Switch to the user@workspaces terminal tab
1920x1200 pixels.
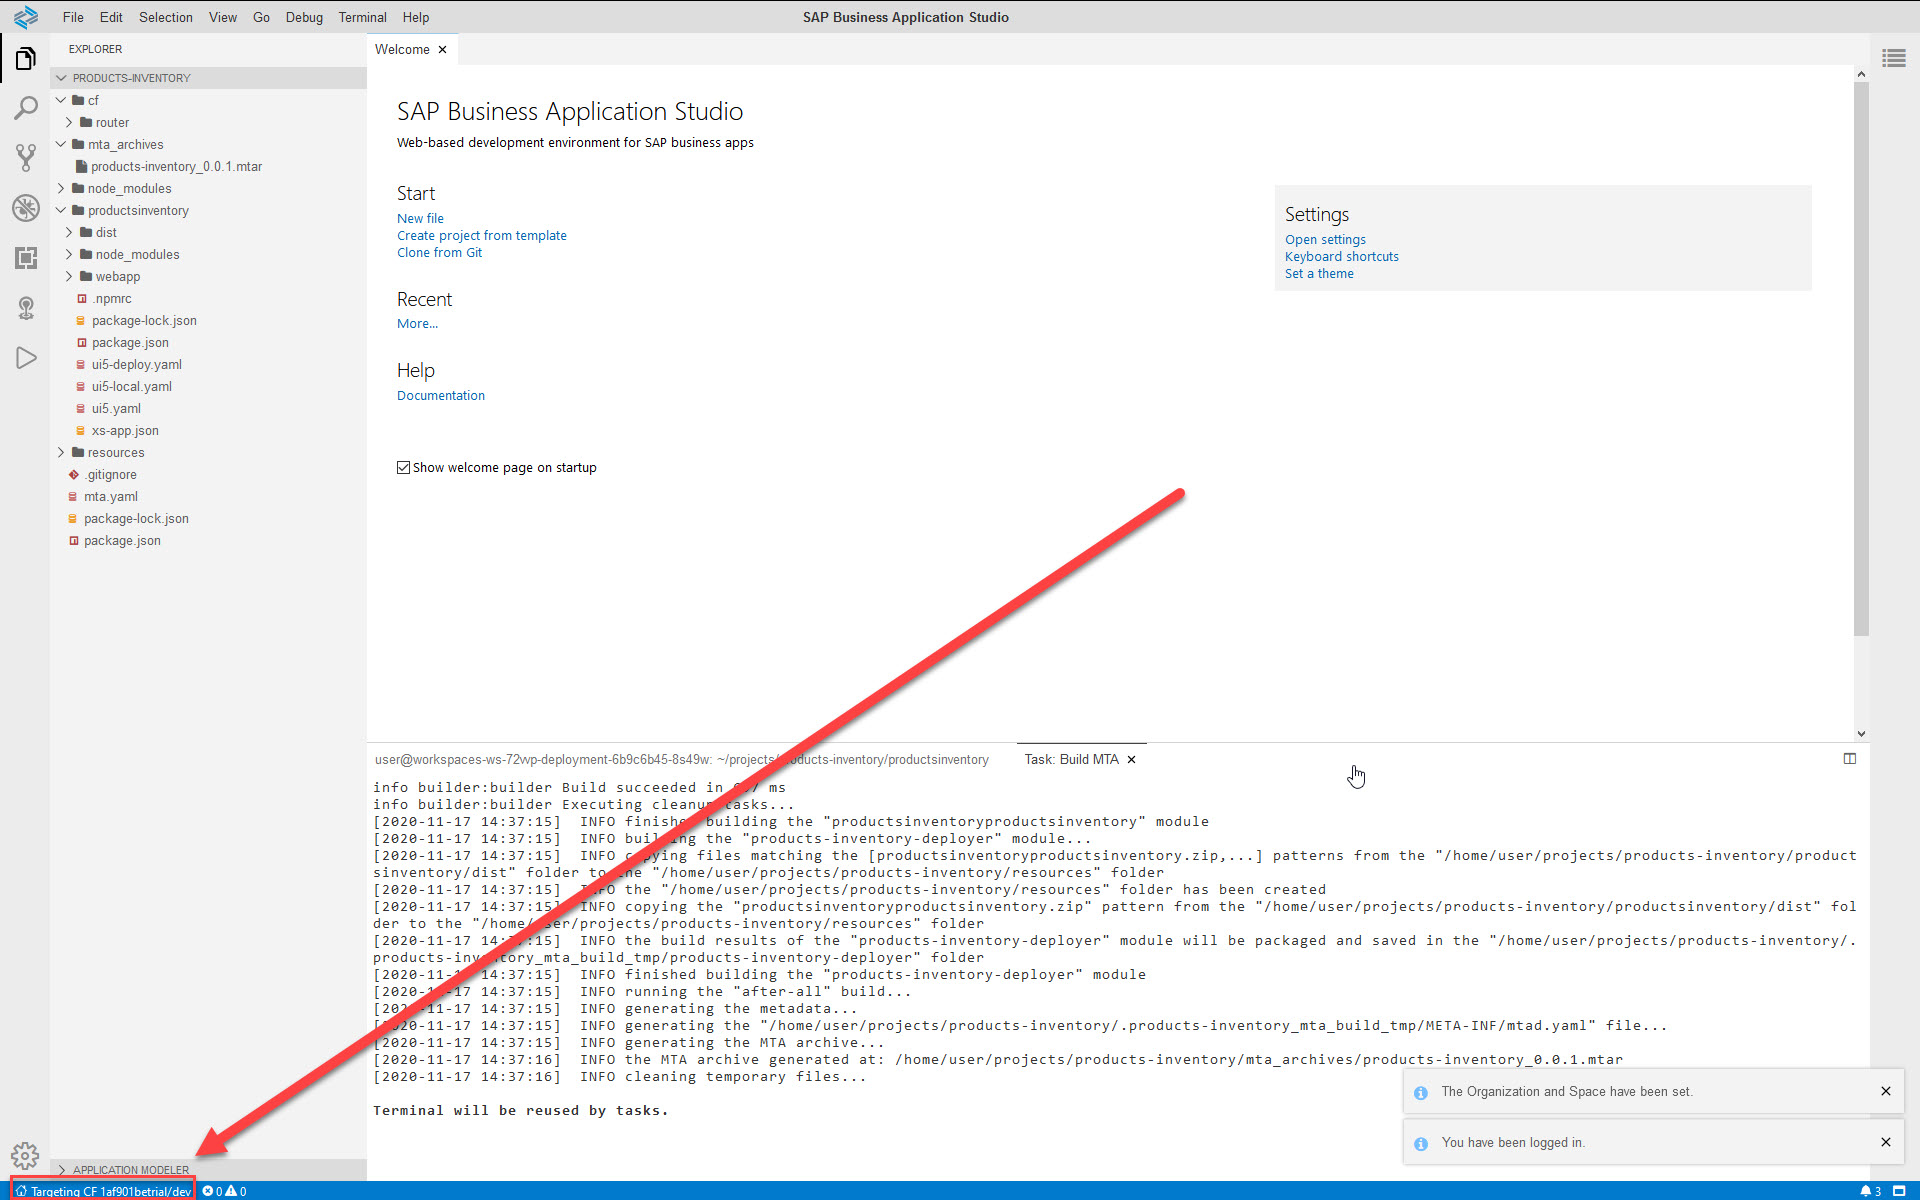(682, 760)
